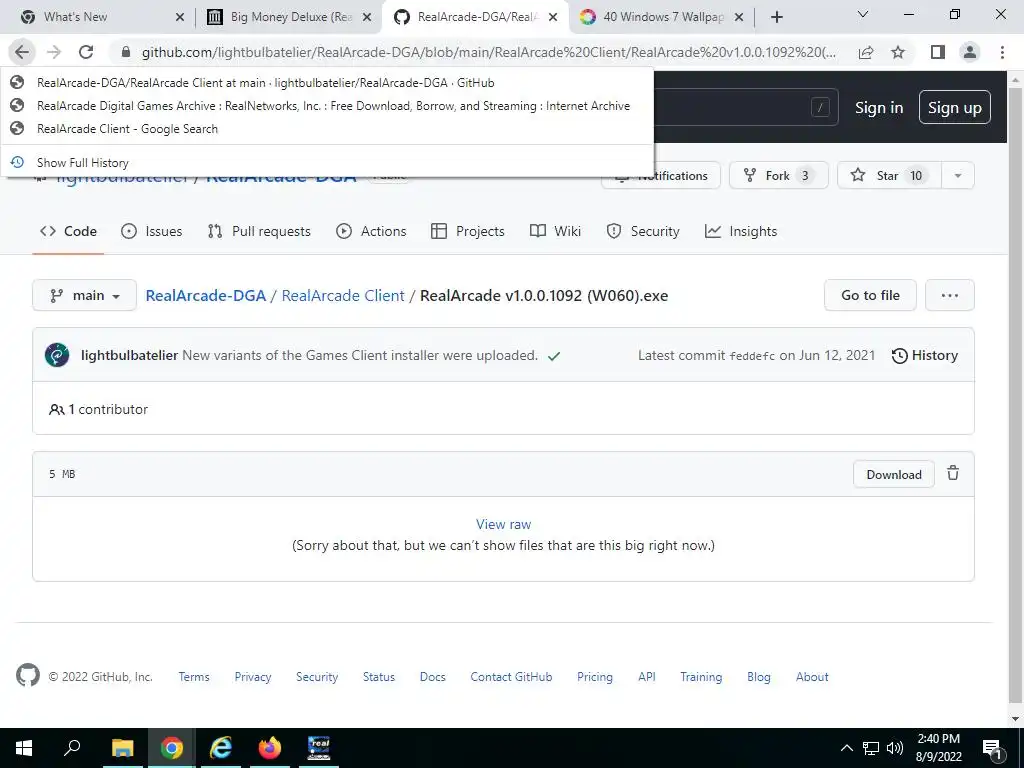Reload the page with the refresh icon

pyautogui.click(x=86, y=52)
